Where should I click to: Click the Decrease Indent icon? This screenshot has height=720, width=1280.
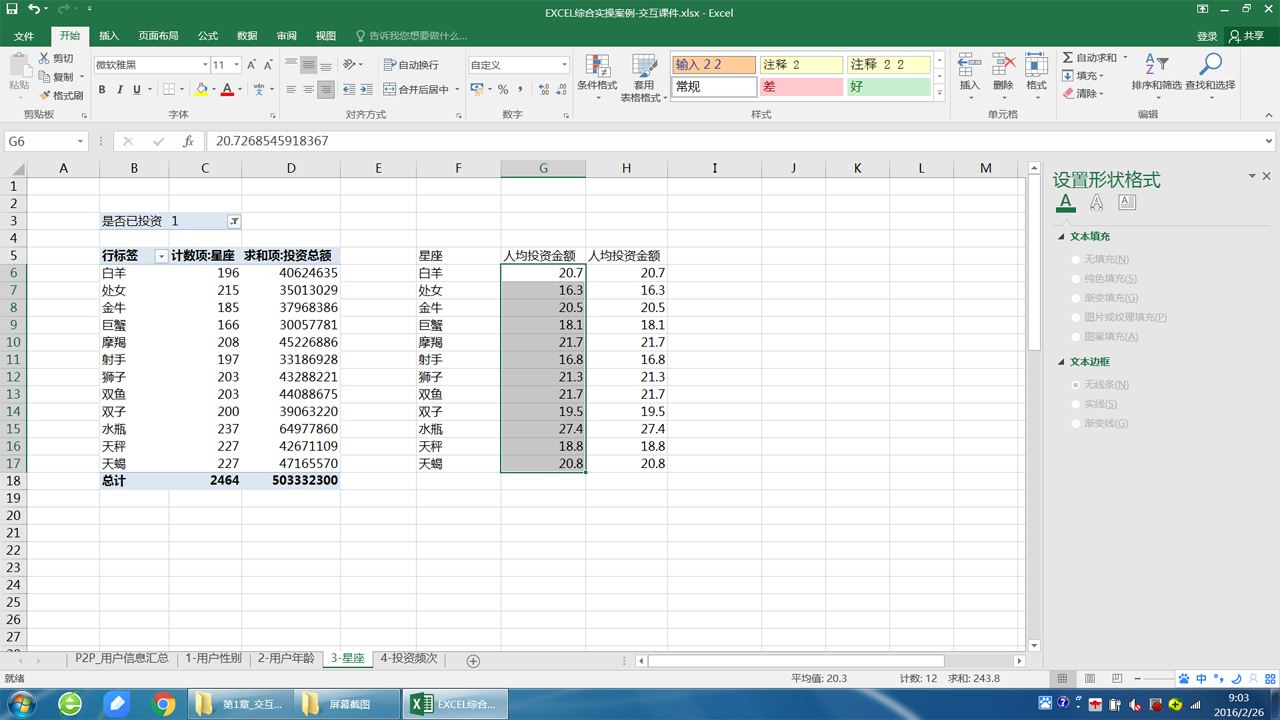coord(350,89)
